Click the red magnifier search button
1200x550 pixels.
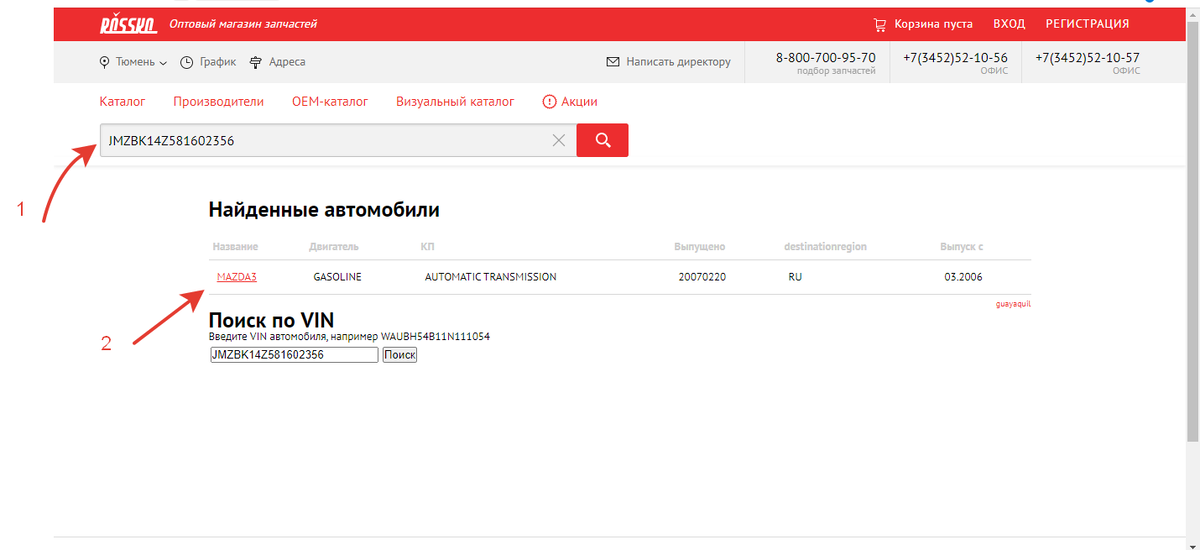coord(603,140)
